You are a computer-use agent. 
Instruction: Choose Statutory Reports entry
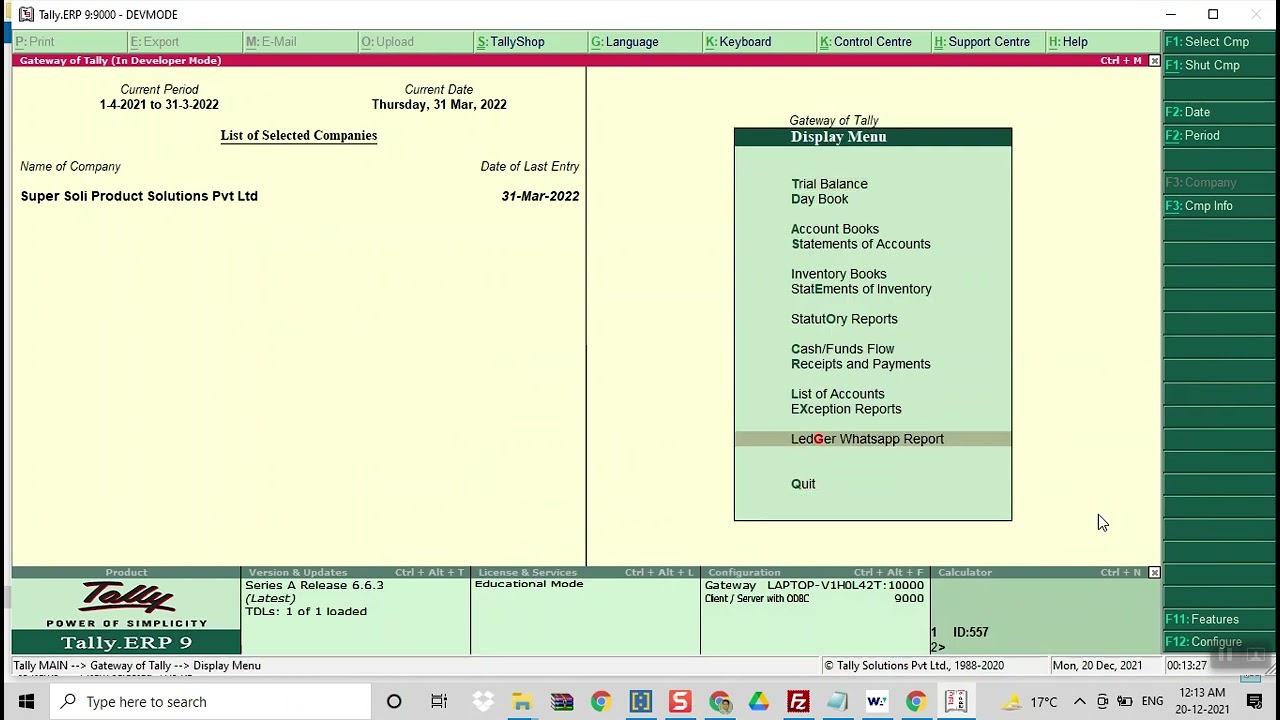tap(844, 319)
